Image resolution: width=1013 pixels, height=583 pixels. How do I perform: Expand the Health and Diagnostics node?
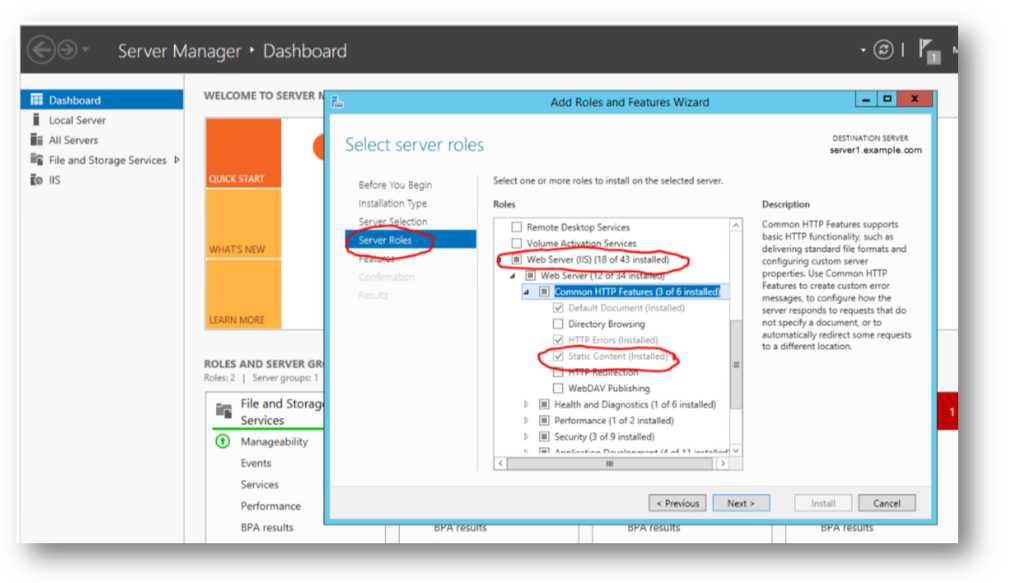pos(527,404)
